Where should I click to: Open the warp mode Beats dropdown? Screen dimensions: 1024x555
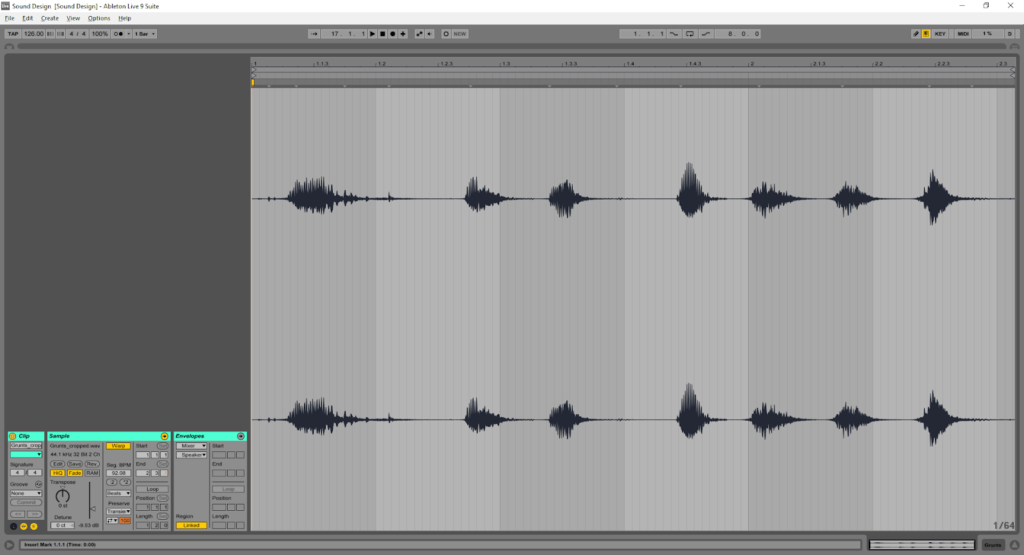[118, 493]
